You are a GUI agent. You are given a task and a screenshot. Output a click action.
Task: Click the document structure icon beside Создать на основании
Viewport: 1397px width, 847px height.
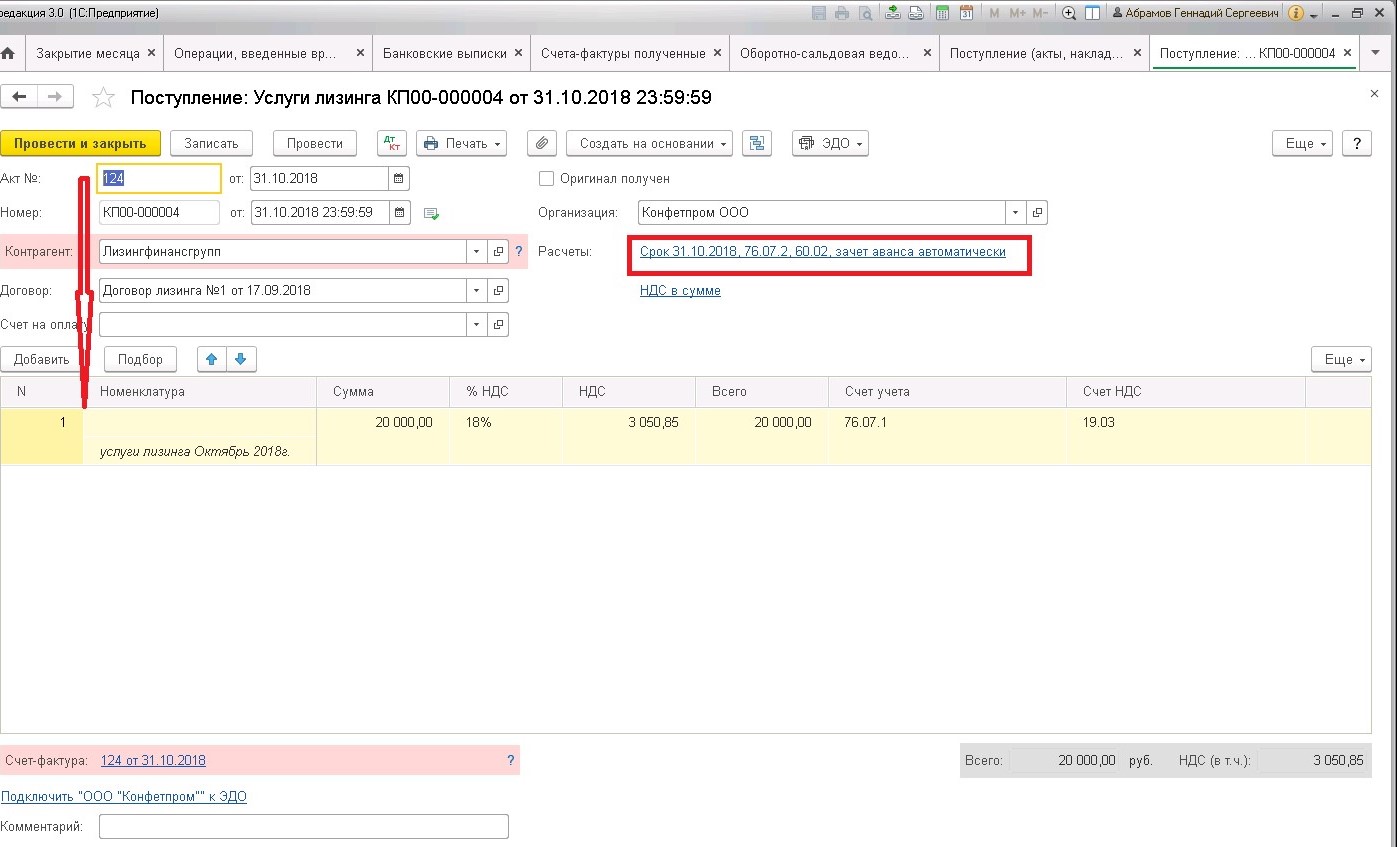click(757, 143)
